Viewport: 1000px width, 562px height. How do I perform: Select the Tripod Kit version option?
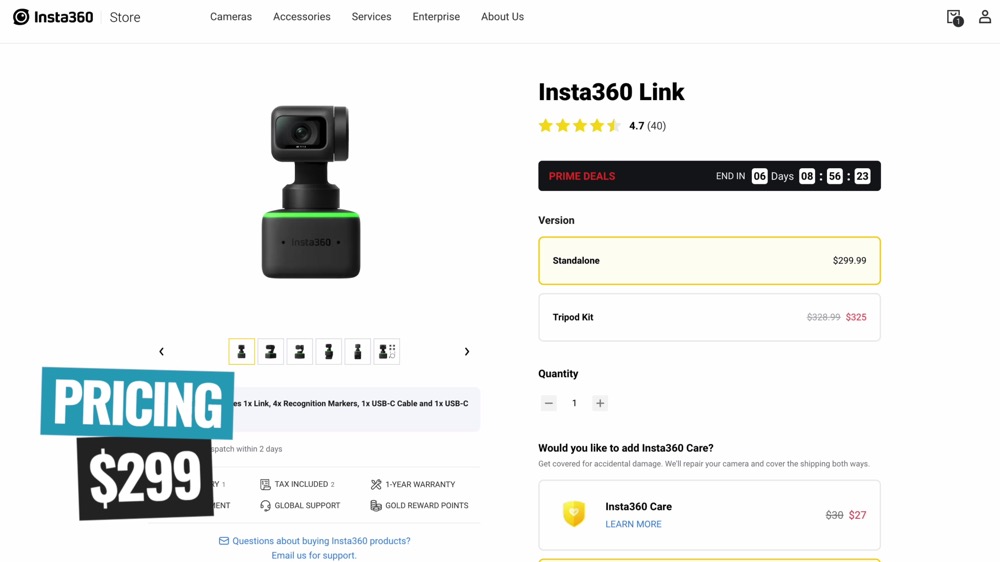click(x=709, y=317)
